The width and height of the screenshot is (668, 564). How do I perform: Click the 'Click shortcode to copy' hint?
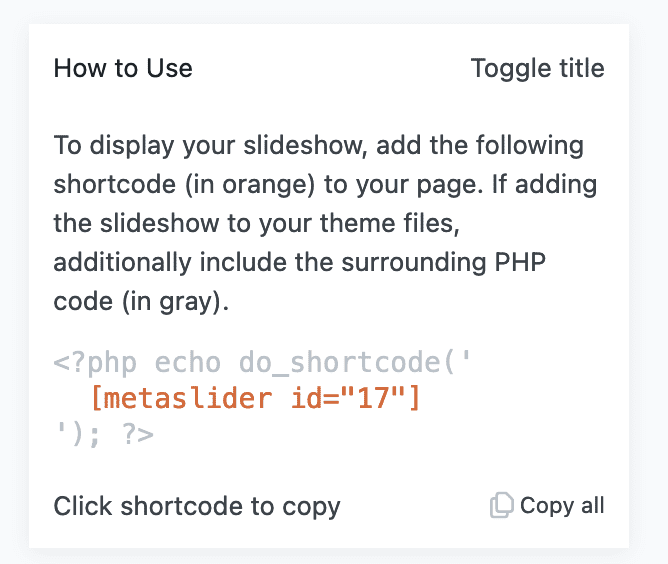coord(197,506)
